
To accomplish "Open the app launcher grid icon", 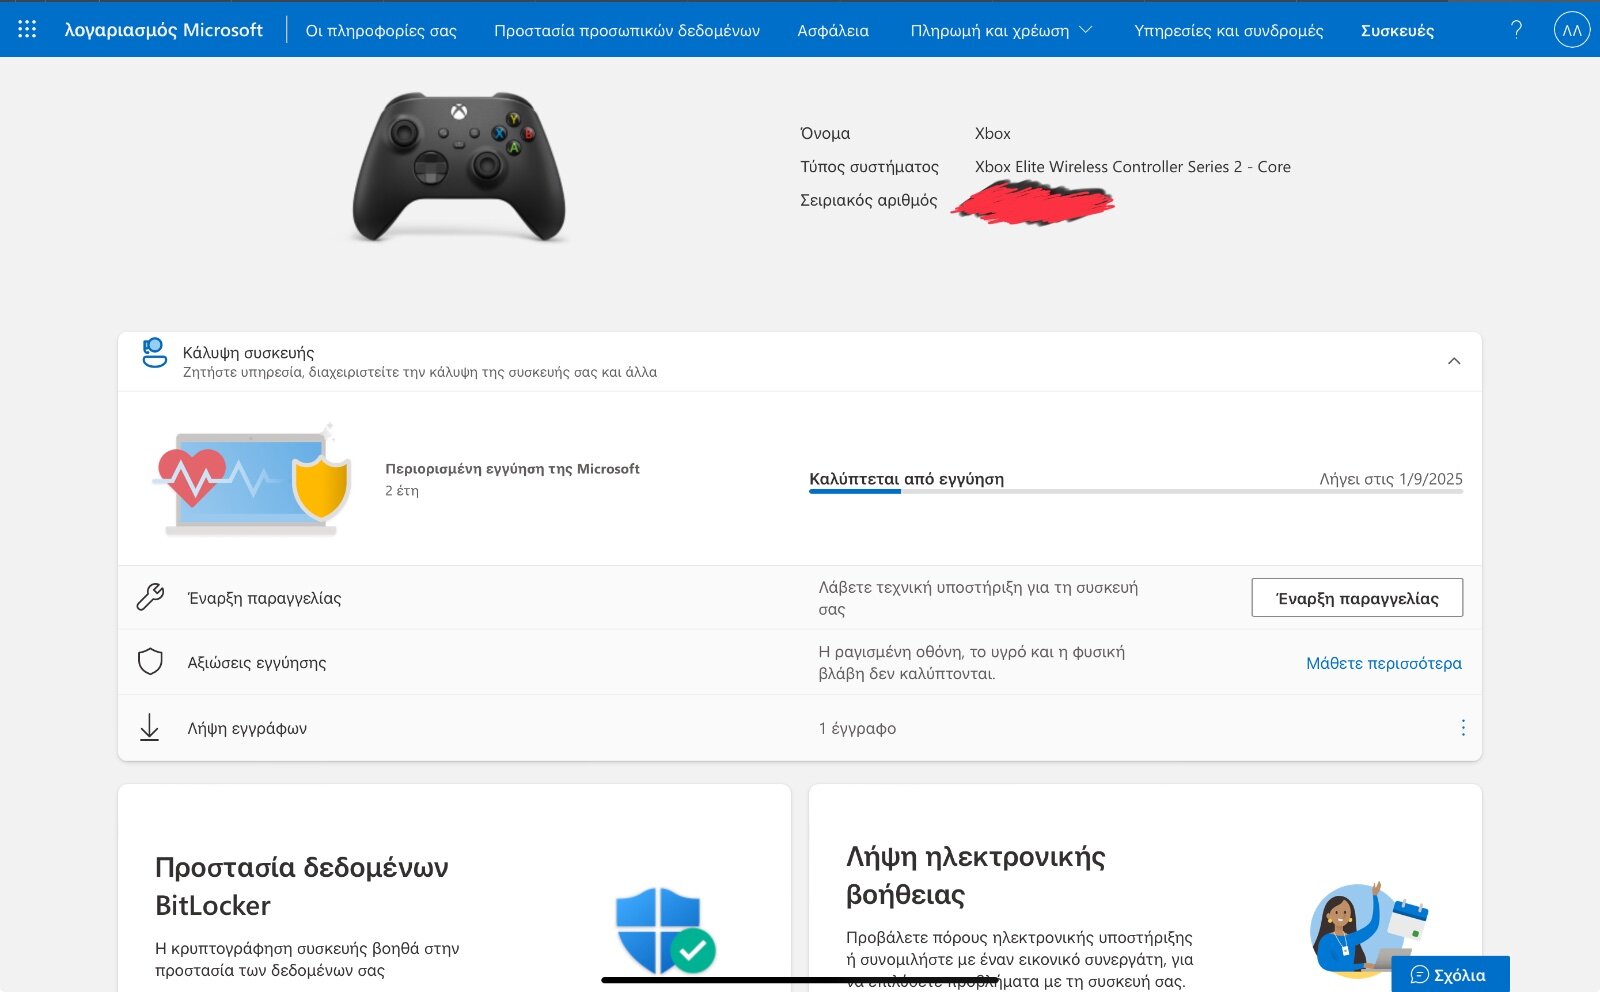I will click(27, 29).
